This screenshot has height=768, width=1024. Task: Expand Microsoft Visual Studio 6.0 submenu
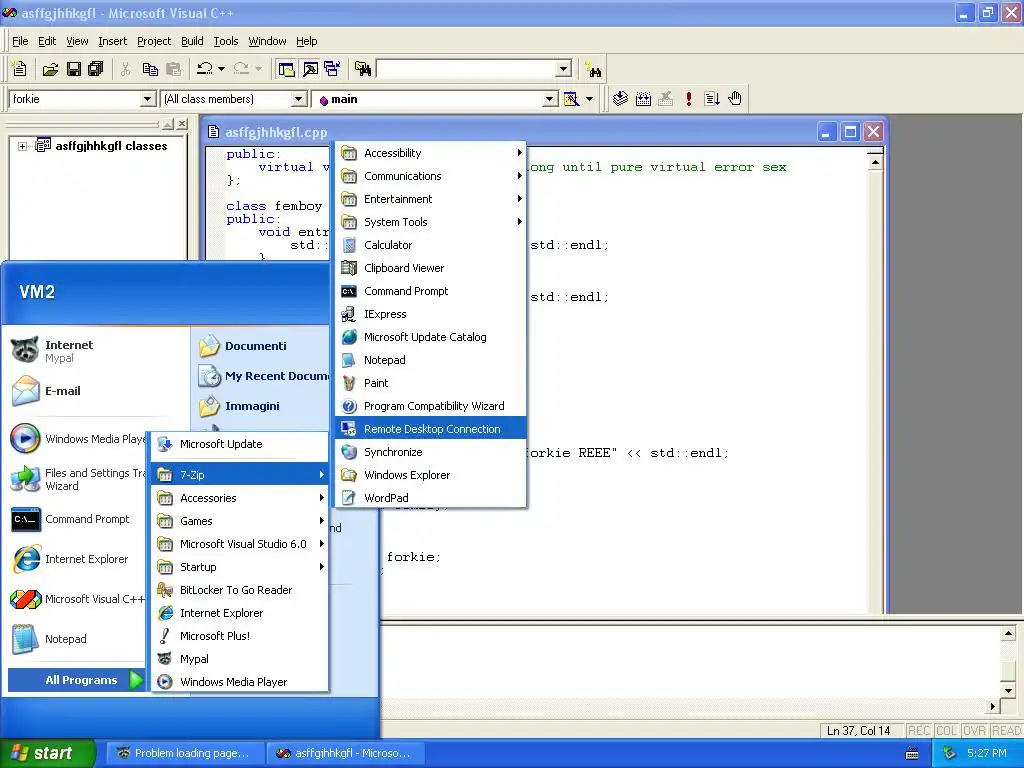click(240, 544)
